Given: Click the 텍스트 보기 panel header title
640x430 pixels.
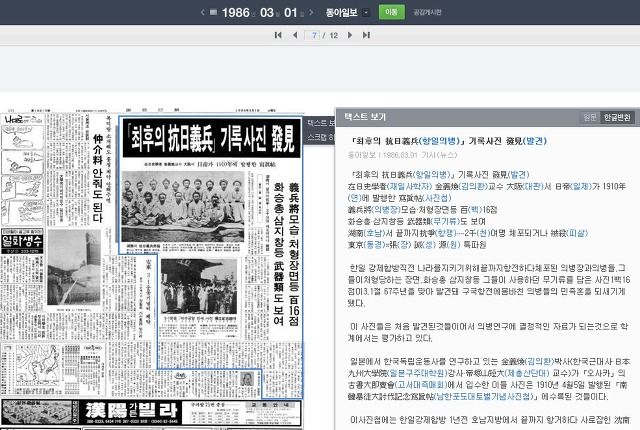Looking at the screenshot, I should click(x=365, y=117).
